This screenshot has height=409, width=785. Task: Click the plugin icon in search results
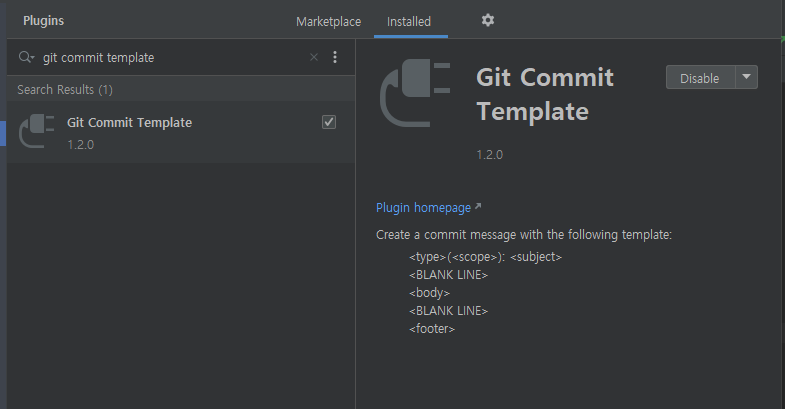click(x=37, y=131)
